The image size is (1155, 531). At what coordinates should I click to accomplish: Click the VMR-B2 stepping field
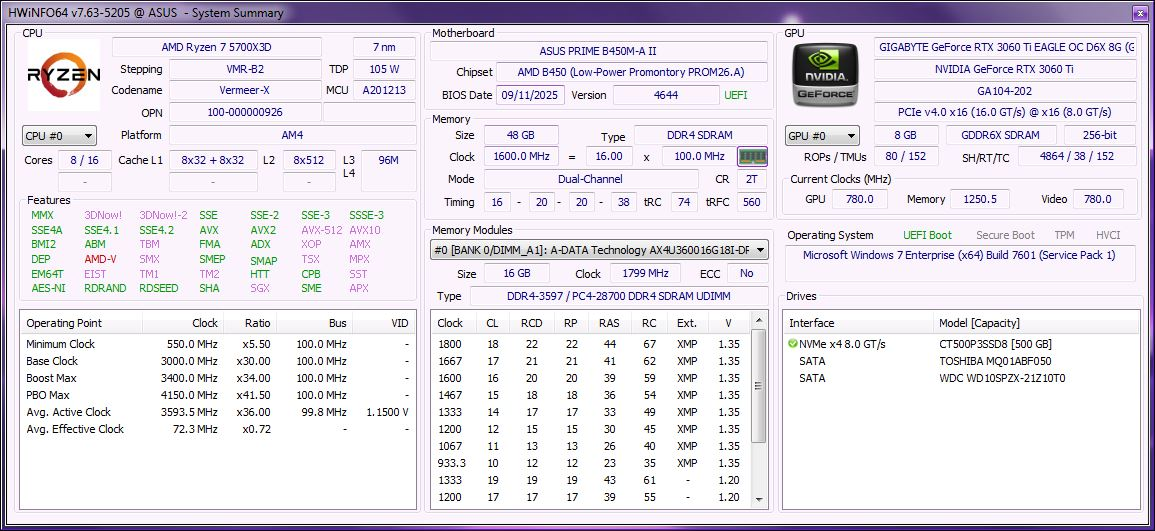coord(245,69)
